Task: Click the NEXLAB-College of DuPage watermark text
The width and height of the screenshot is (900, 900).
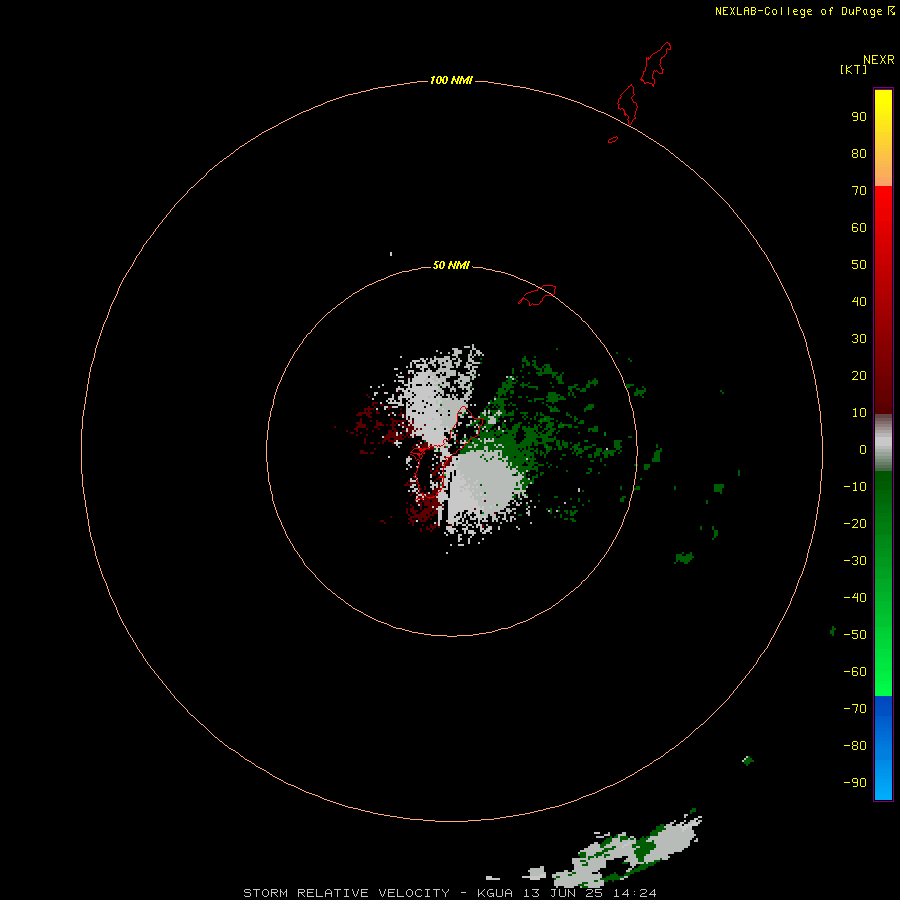Action: point(798,11)
